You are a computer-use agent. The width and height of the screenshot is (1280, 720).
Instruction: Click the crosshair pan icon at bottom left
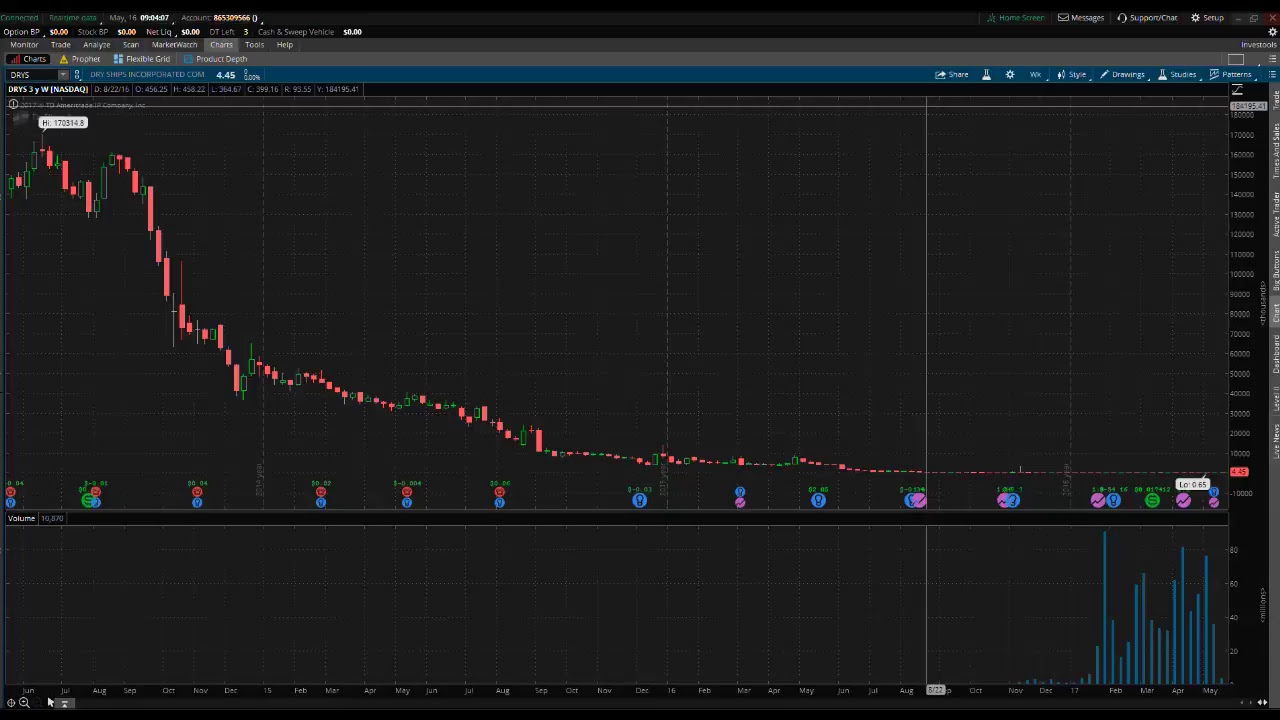click(11, 703)
